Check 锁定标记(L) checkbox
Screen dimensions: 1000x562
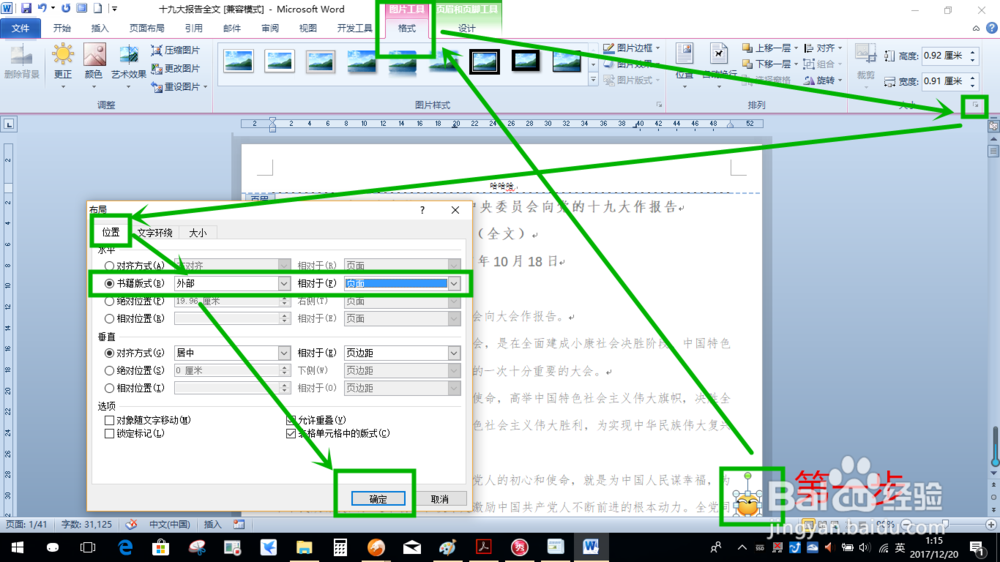click(x=109, y=434)
